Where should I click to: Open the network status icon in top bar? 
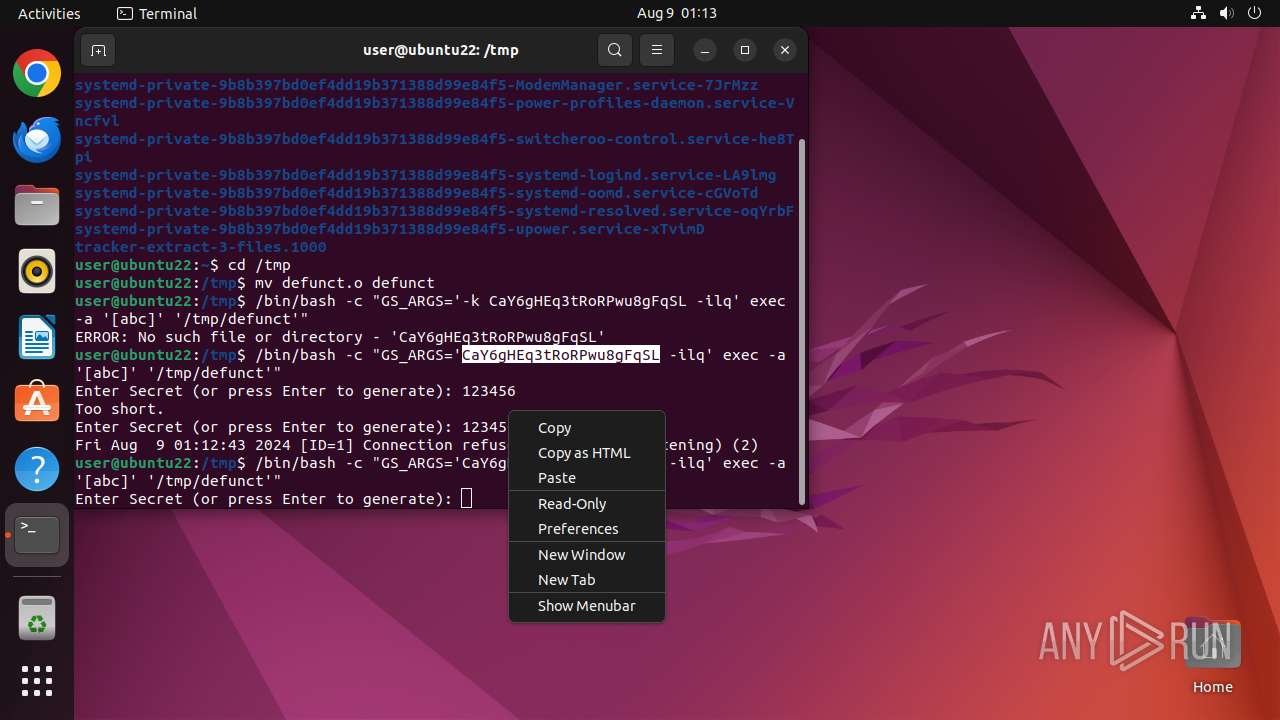(1199, 13)
